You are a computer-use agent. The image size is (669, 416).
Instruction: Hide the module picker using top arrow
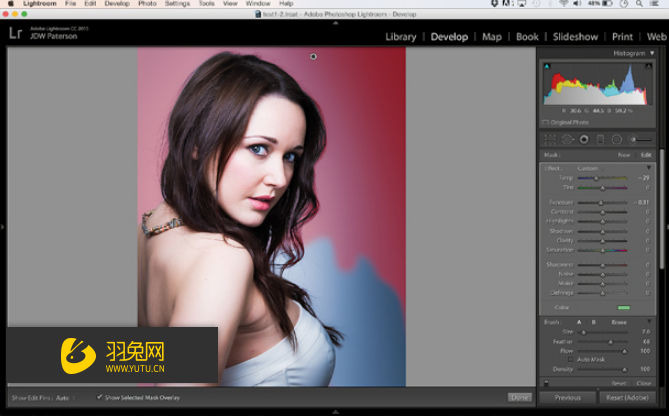click(335, 23)
